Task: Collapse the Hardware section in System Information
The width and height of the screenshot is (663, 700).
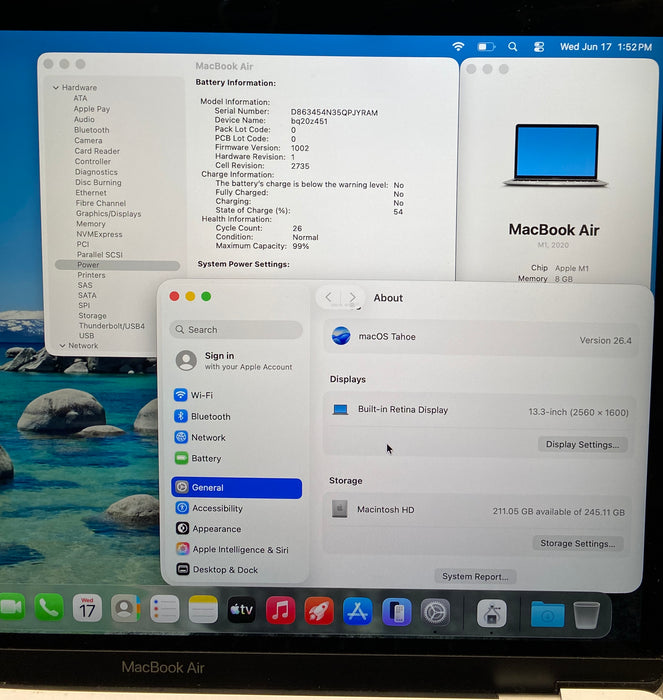Action: coord(56,88)
